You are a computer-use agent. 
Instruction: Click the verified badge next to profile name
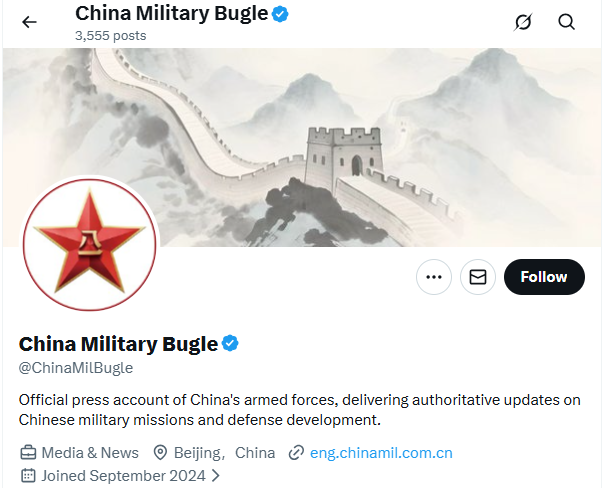coord(230,343)
